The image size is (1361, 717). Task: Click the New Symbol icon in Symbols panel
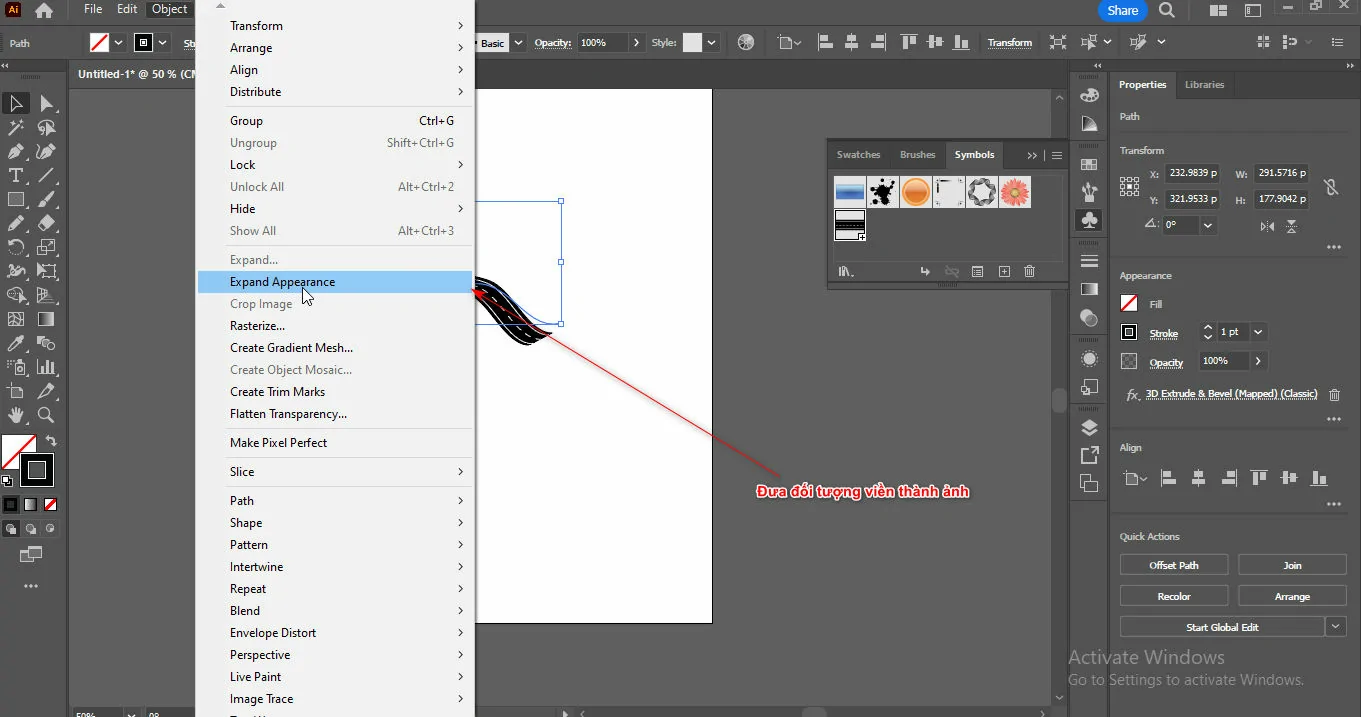tap(1005, 271)
